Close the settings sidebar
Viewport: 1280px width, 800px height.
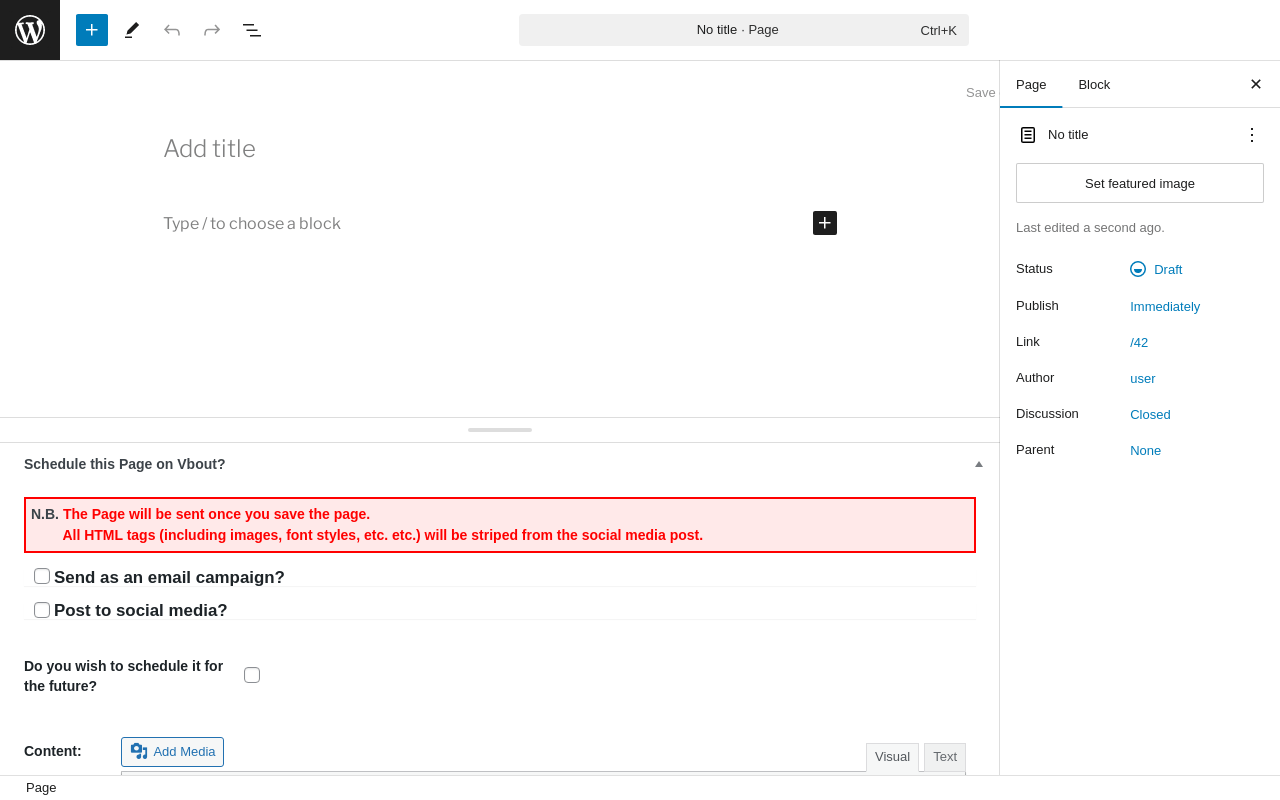[1256, 84]
